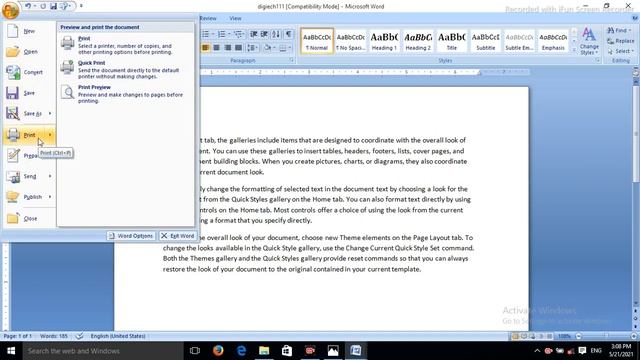
Task: Apply the Title style
Action: 452,41
